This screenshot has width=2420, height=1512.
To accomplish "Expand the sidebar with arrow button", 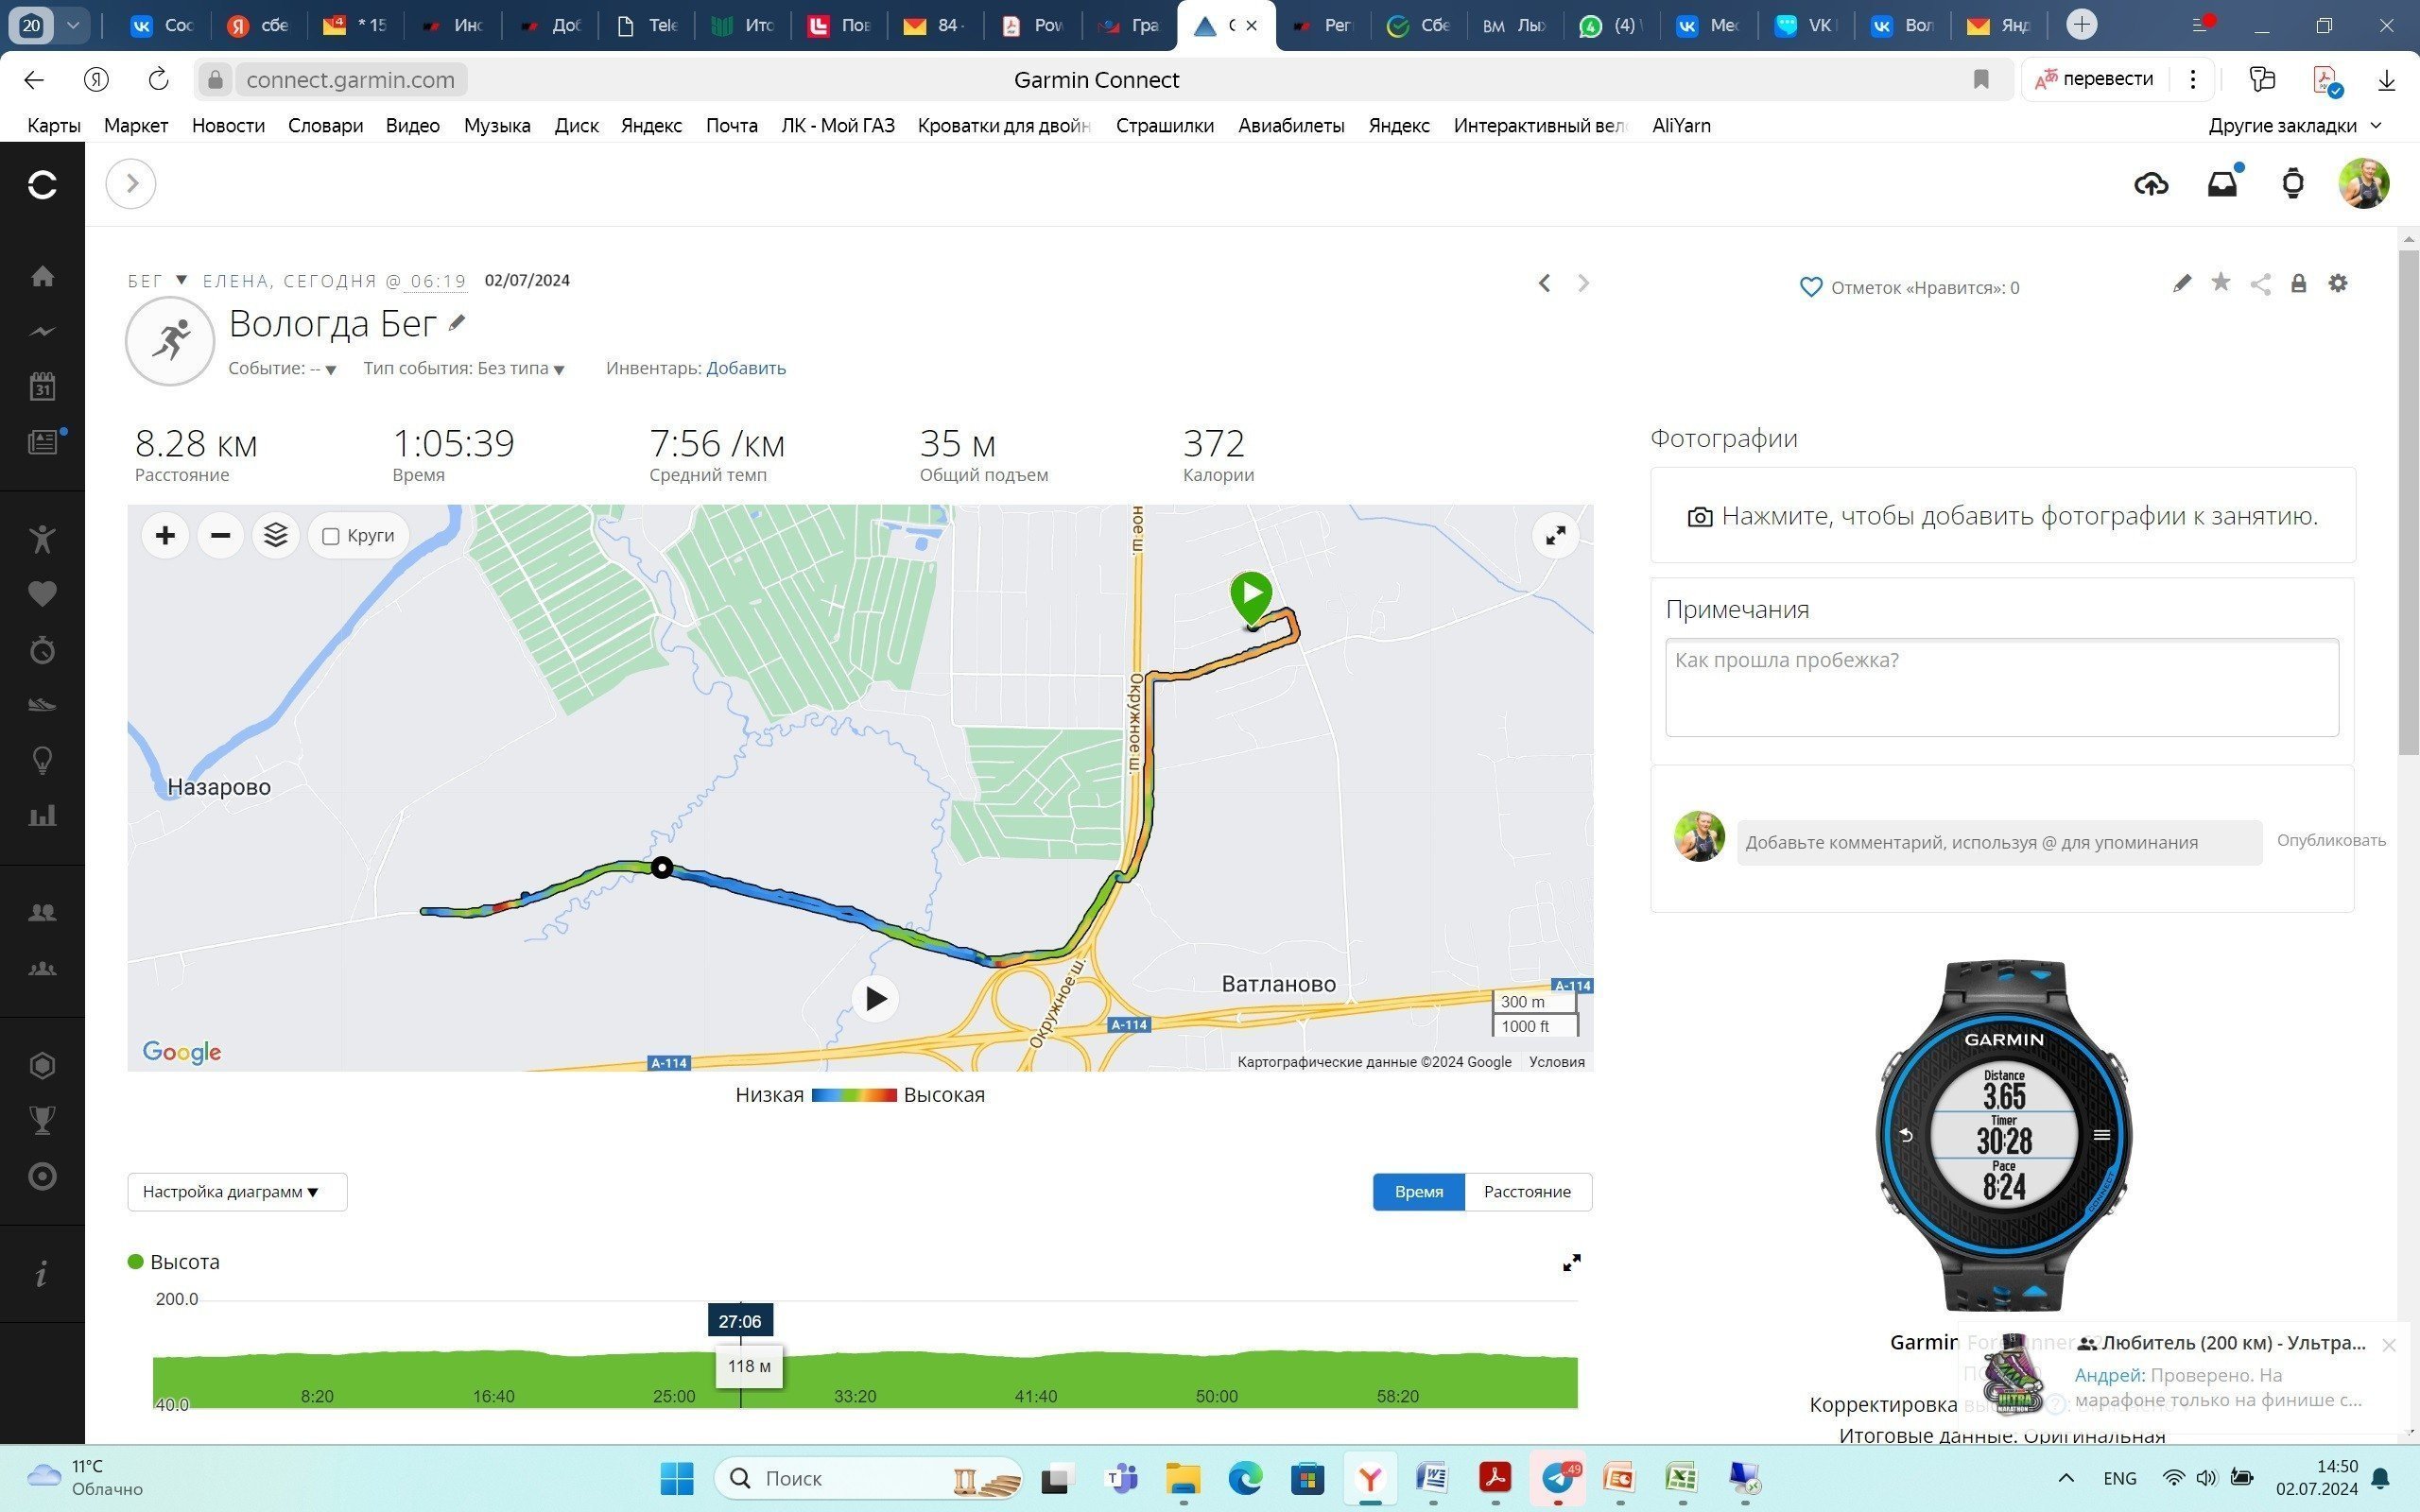I will coord(131,184).
